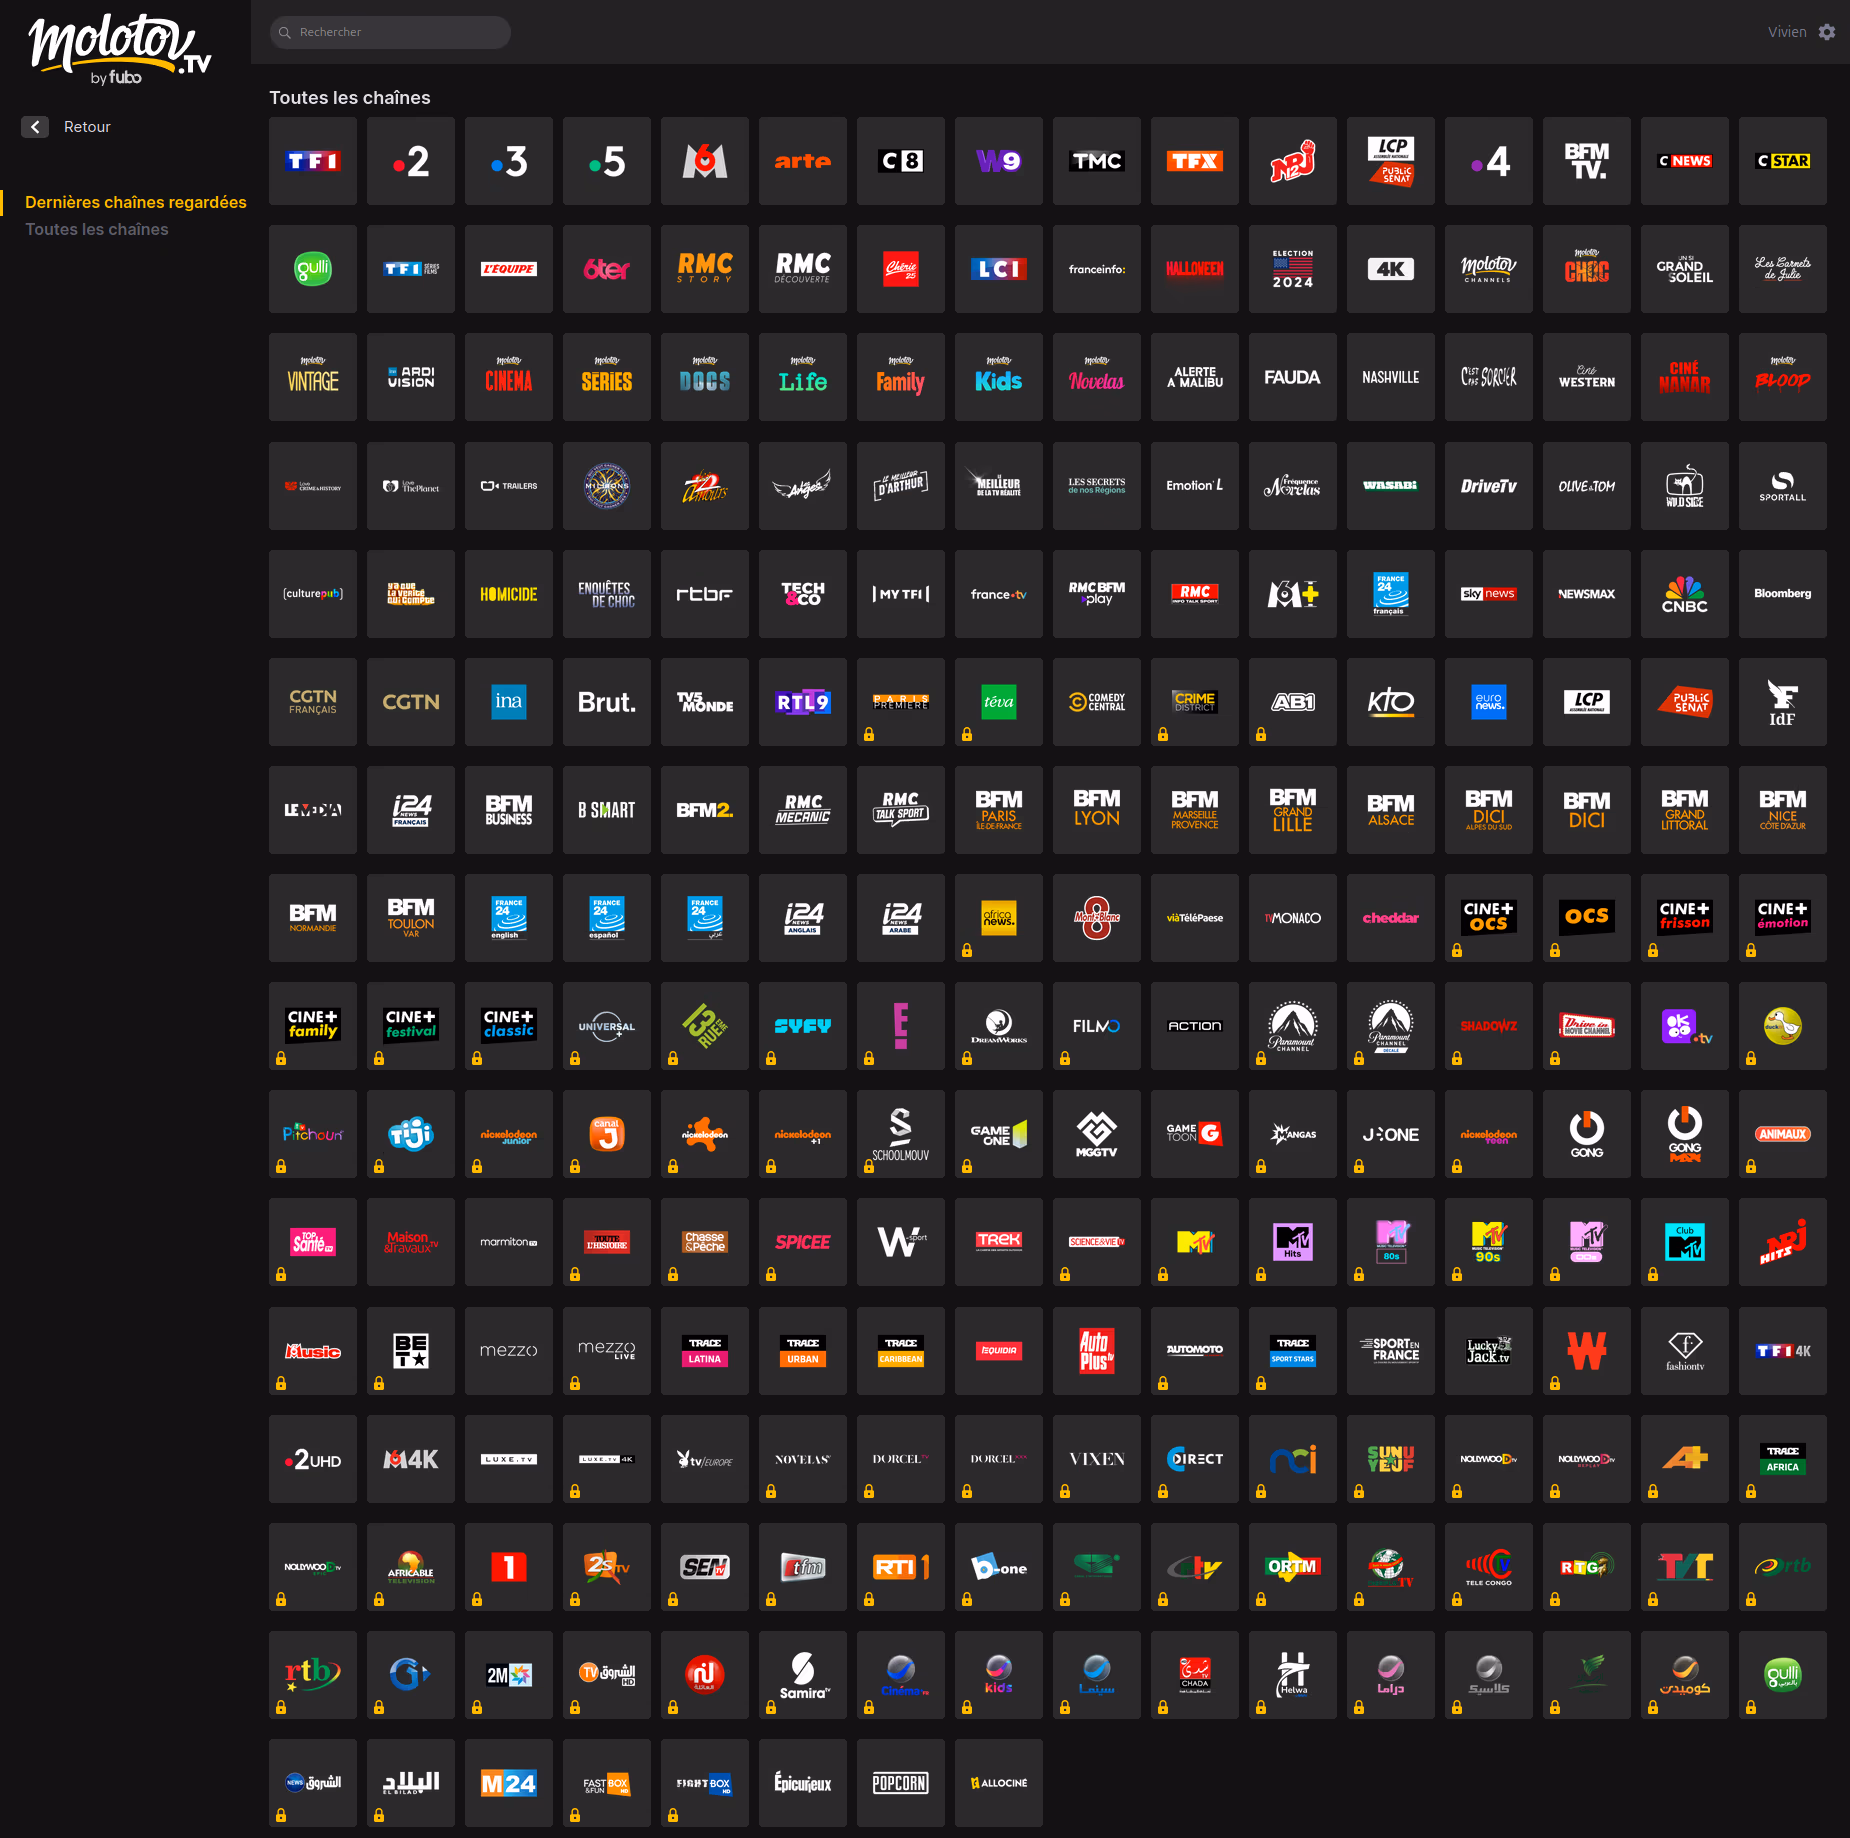Open the Brut. channel tile
Image resolution: width=1850 pixels, height=1838 pixels.
click(x=607, y=702)
